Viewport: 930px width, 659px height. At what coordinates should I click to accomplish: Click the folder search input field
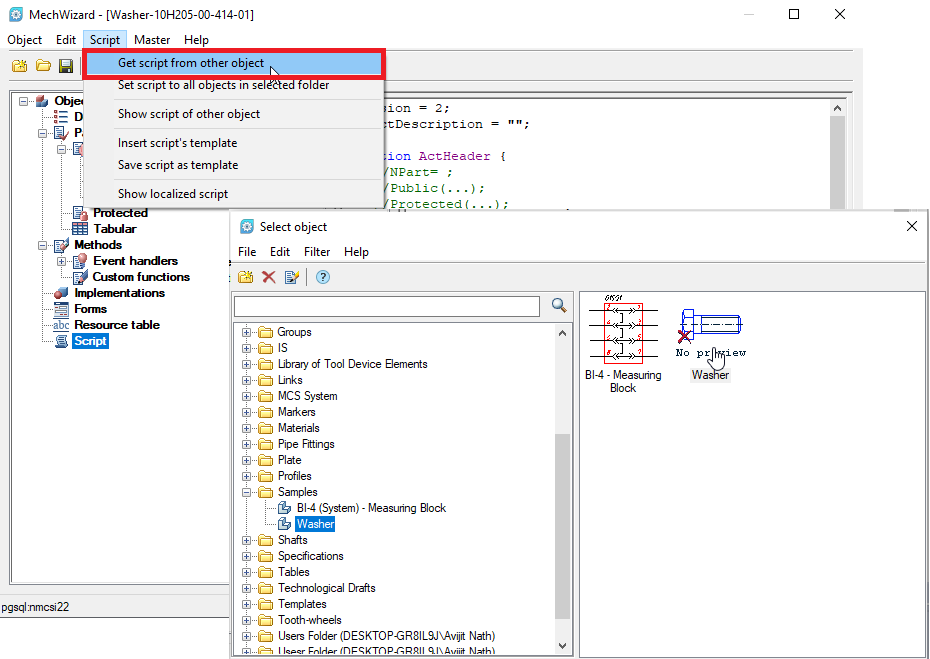tap(387, 307)
